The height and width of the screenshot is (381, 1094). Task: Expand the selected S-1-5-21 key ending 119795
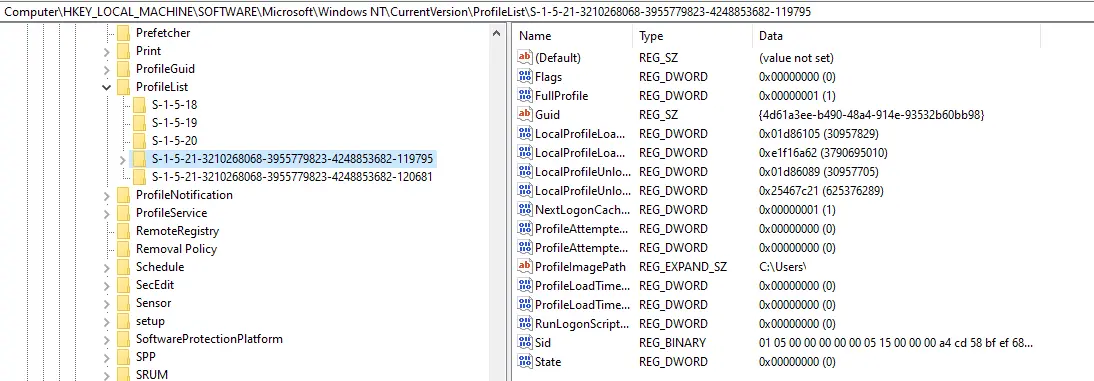coord(123,159)
